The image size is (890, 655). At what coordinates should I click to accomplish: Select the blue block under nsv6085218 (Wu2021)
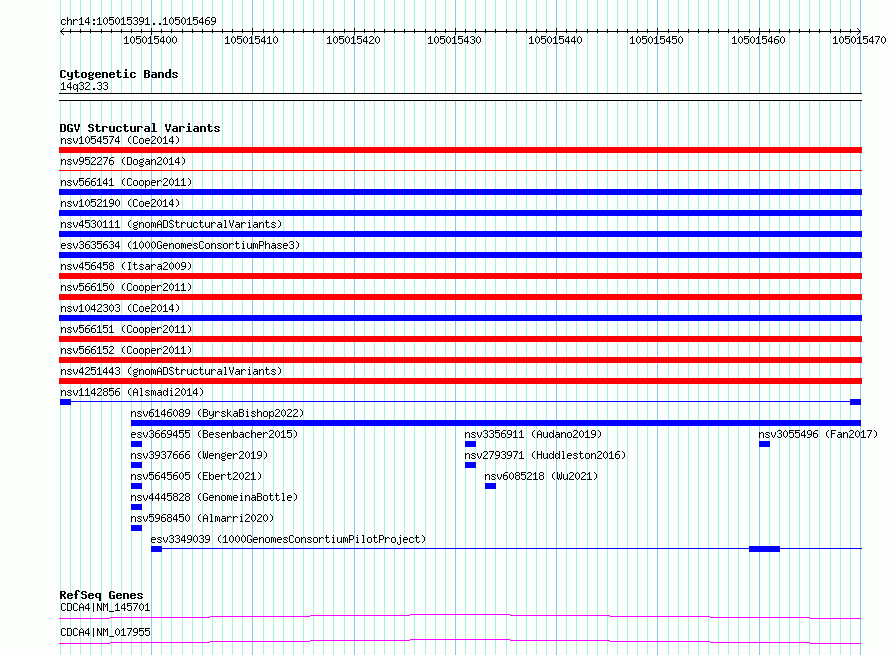click(x=490, y=486)
